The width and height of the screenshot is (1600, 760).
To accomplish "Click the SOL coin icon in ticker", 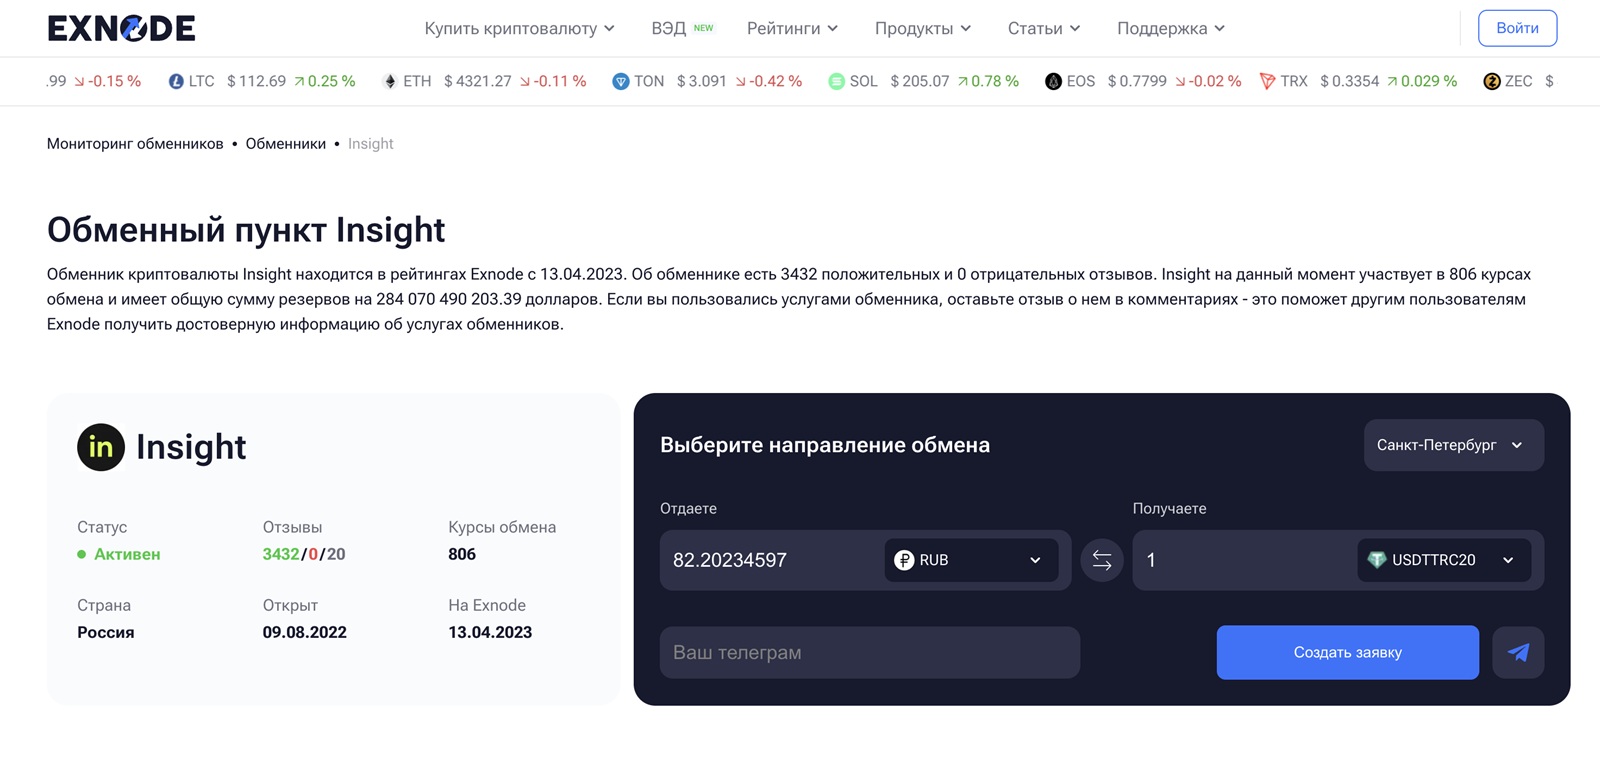I will [836, 81].
